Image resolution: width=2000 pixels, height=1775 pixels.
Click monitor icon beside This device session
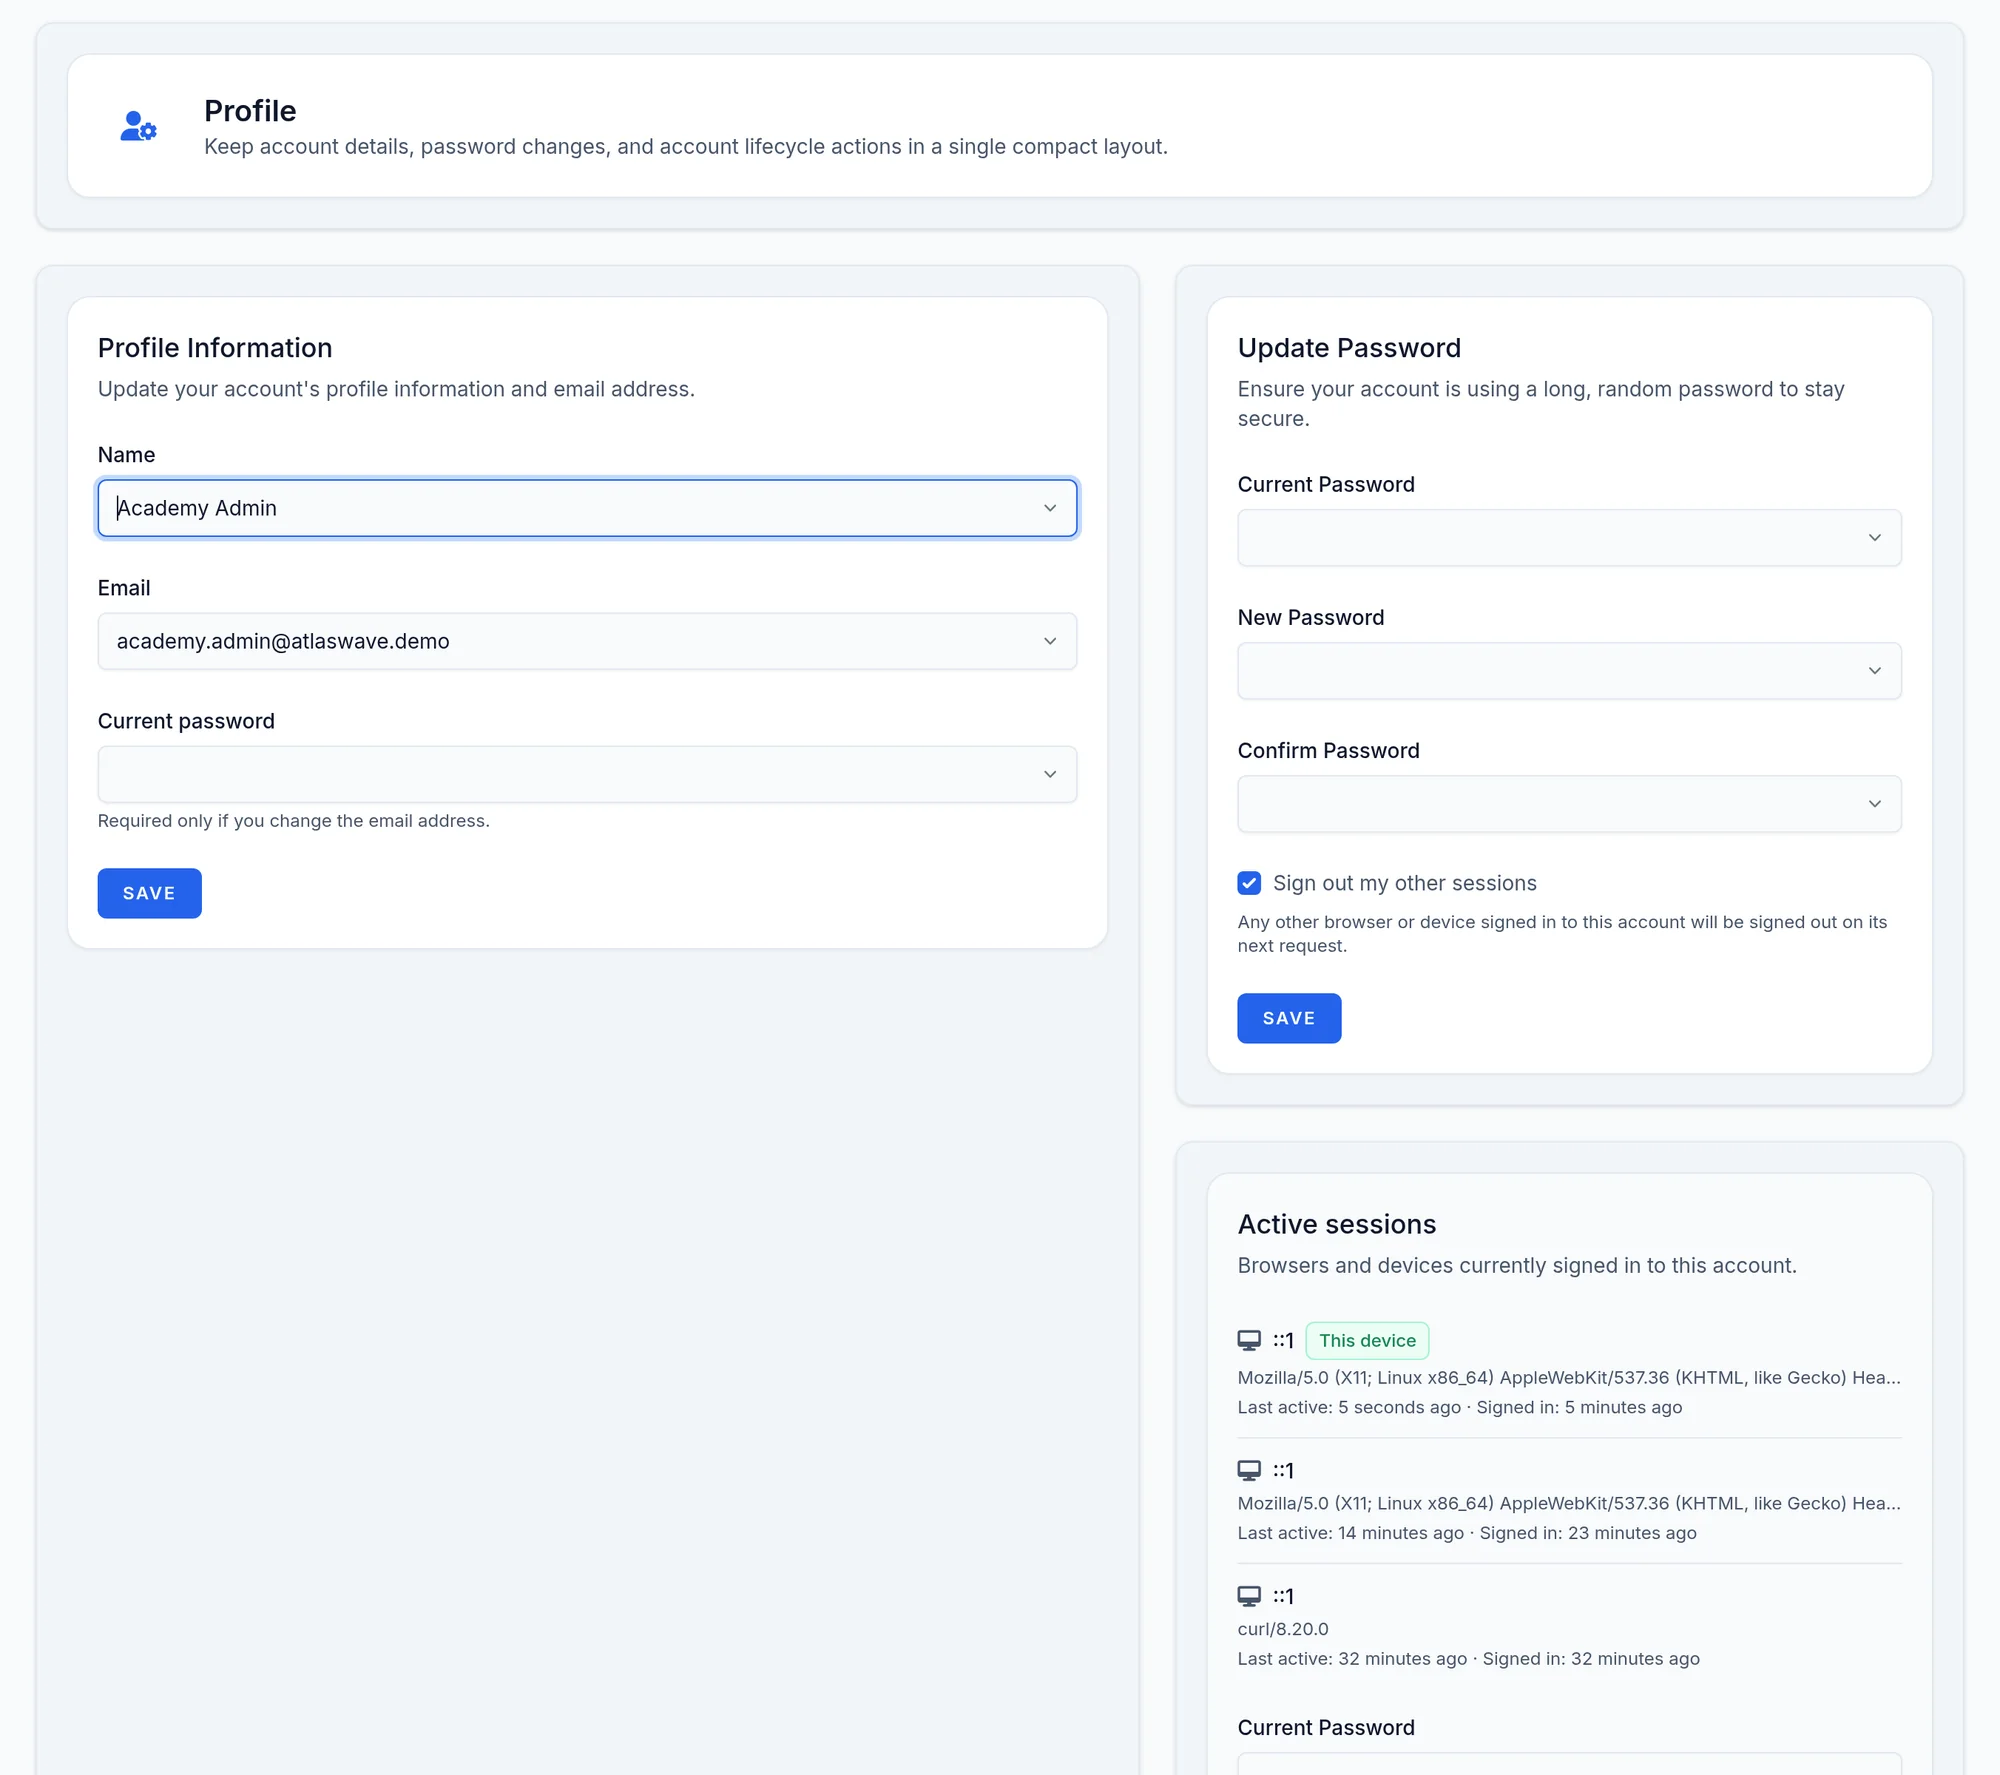[x=1249, y=1341]
